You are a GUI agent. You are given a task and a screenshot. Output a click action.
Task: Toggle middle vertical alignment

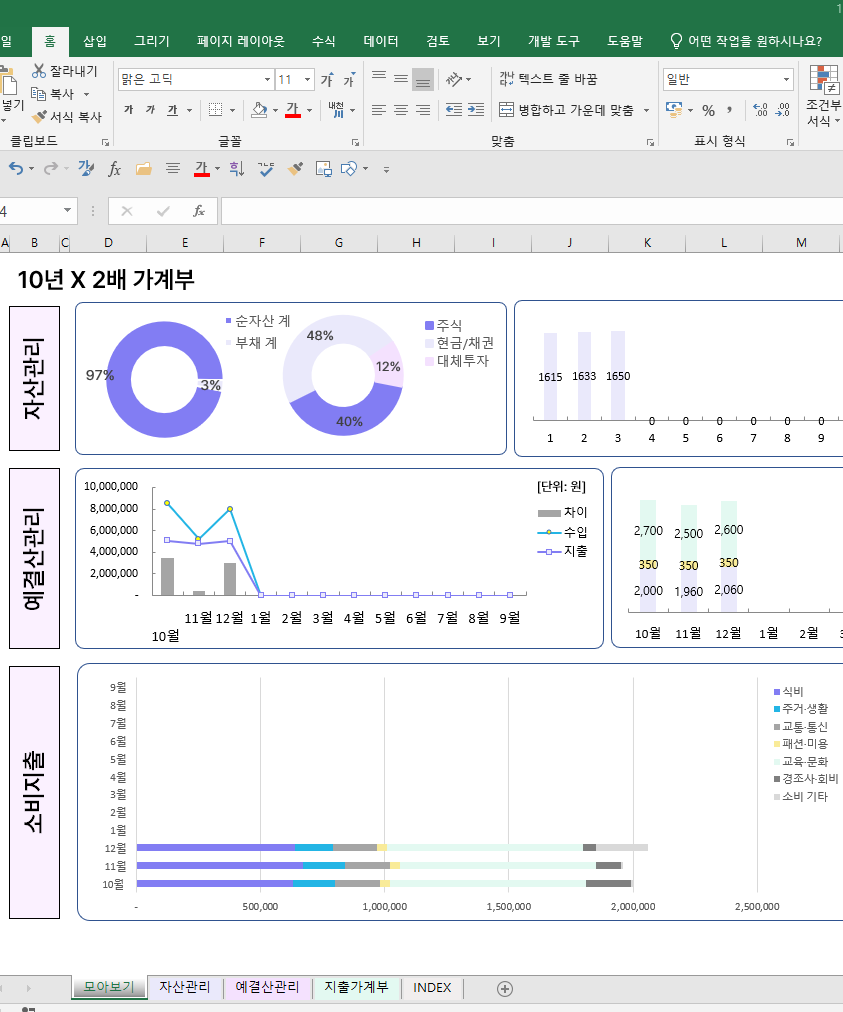click(x=401, y=79)
